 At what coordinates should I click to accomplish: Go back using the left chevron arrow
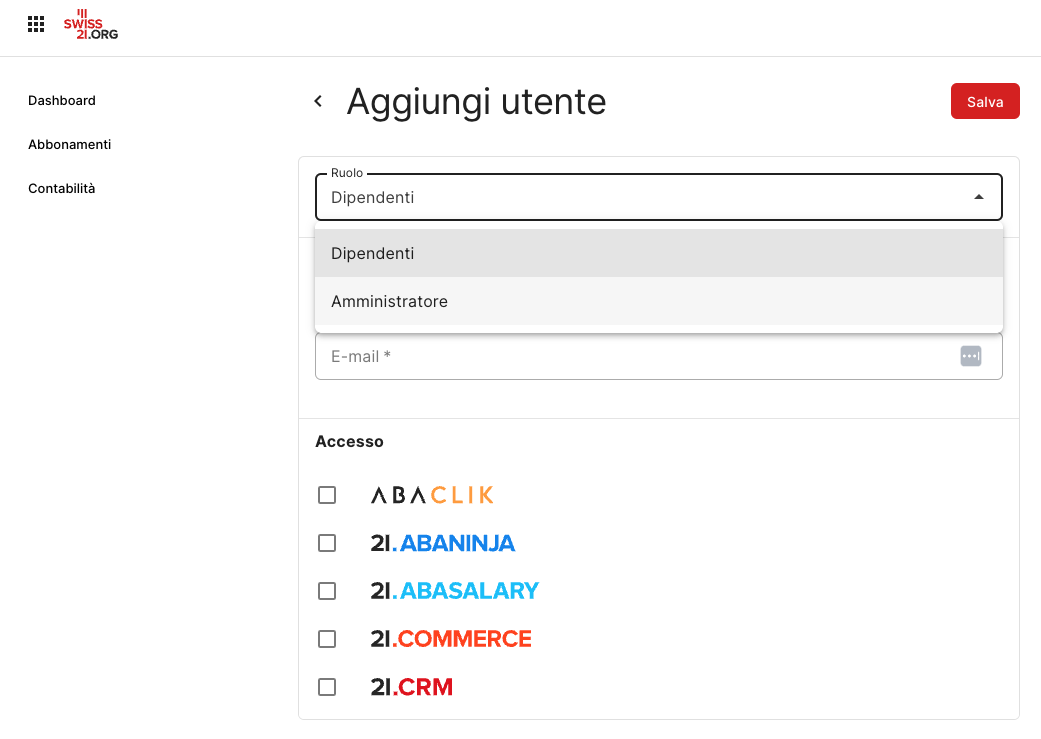[x=318, y=101]
